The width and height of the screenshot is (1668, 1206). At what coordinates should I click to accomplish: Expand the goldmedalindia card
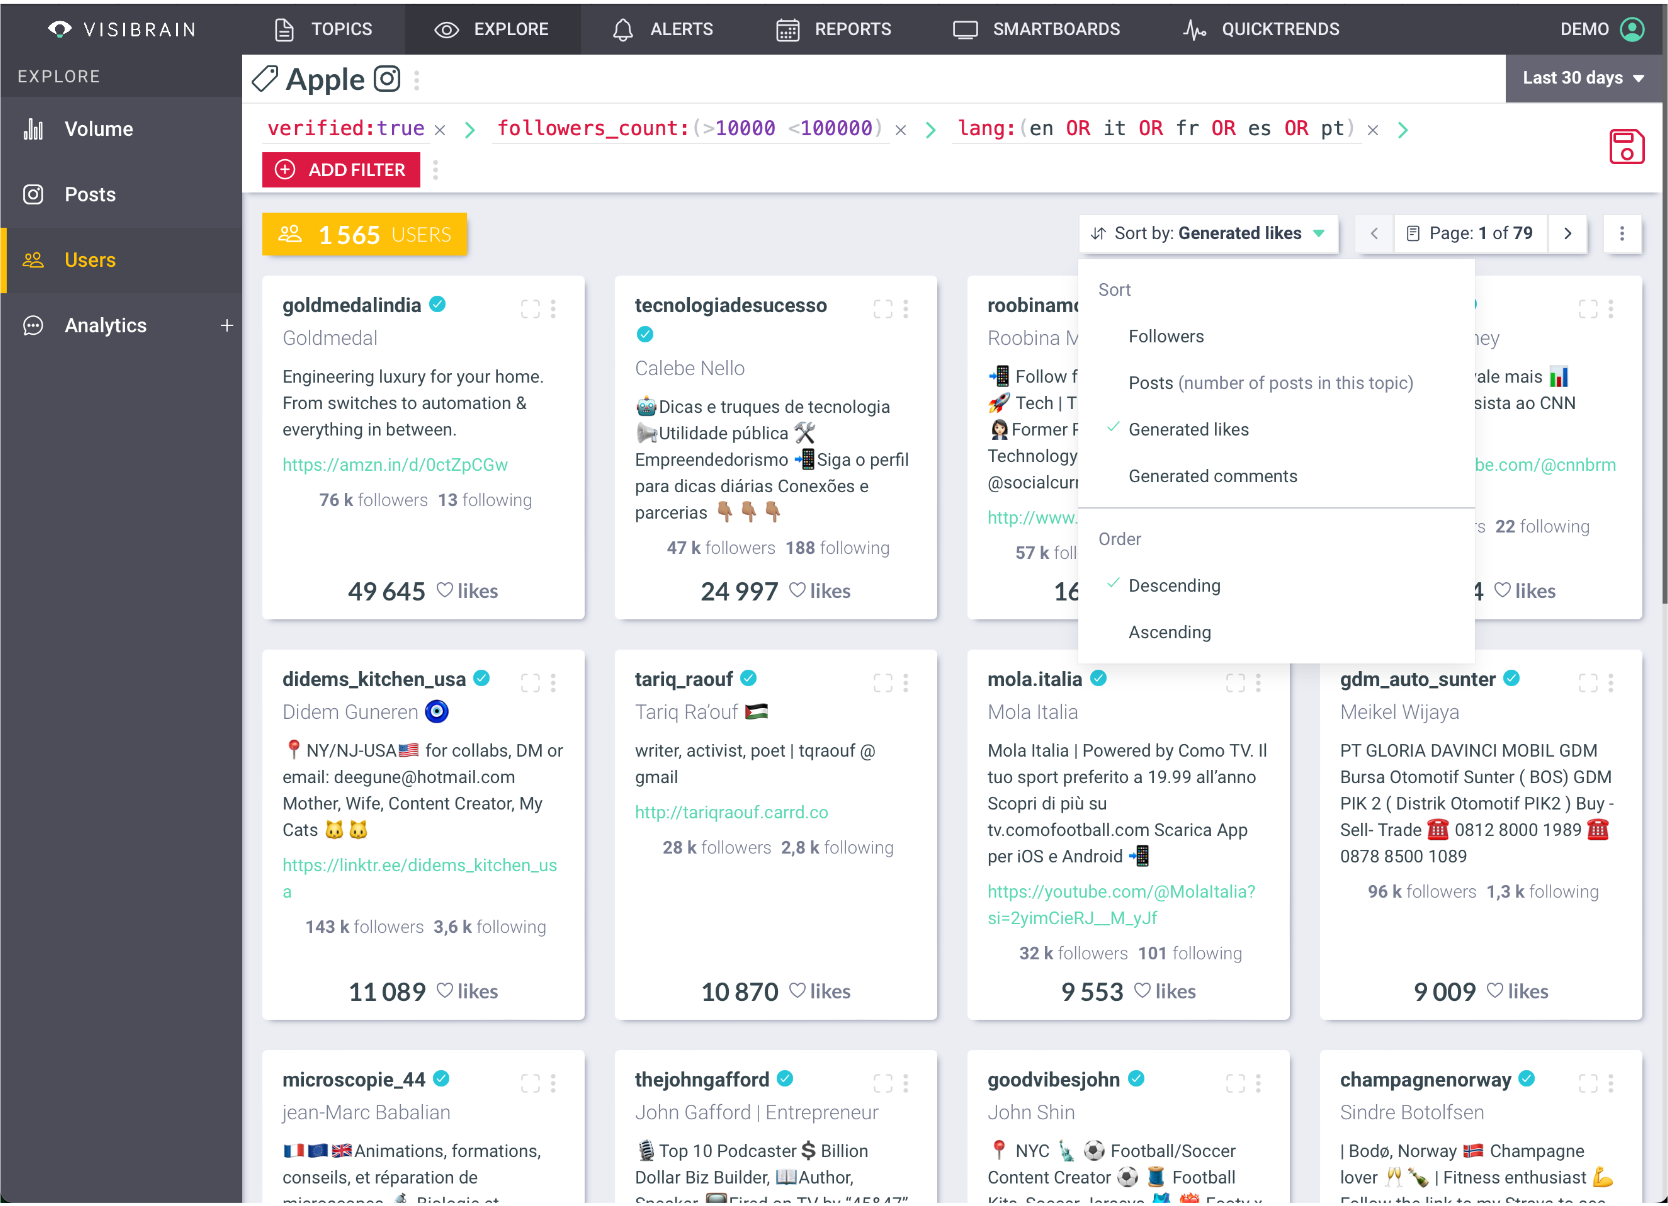coord(530,309)
